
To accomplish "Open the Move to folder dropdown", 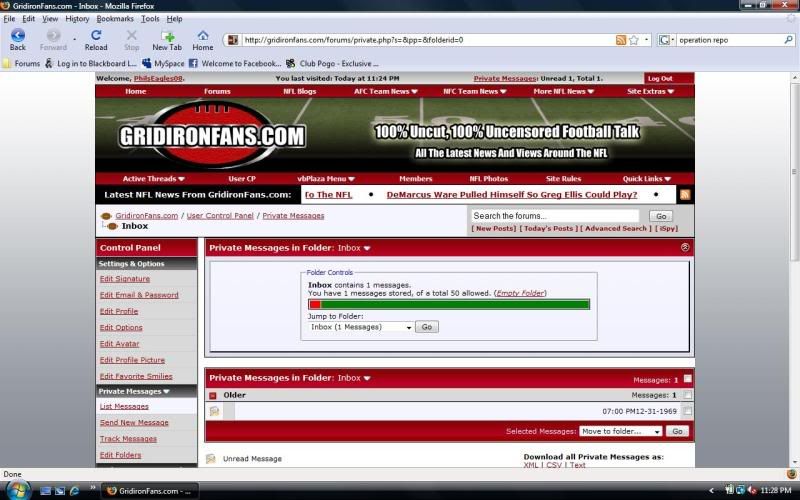I will click(621, 432).
